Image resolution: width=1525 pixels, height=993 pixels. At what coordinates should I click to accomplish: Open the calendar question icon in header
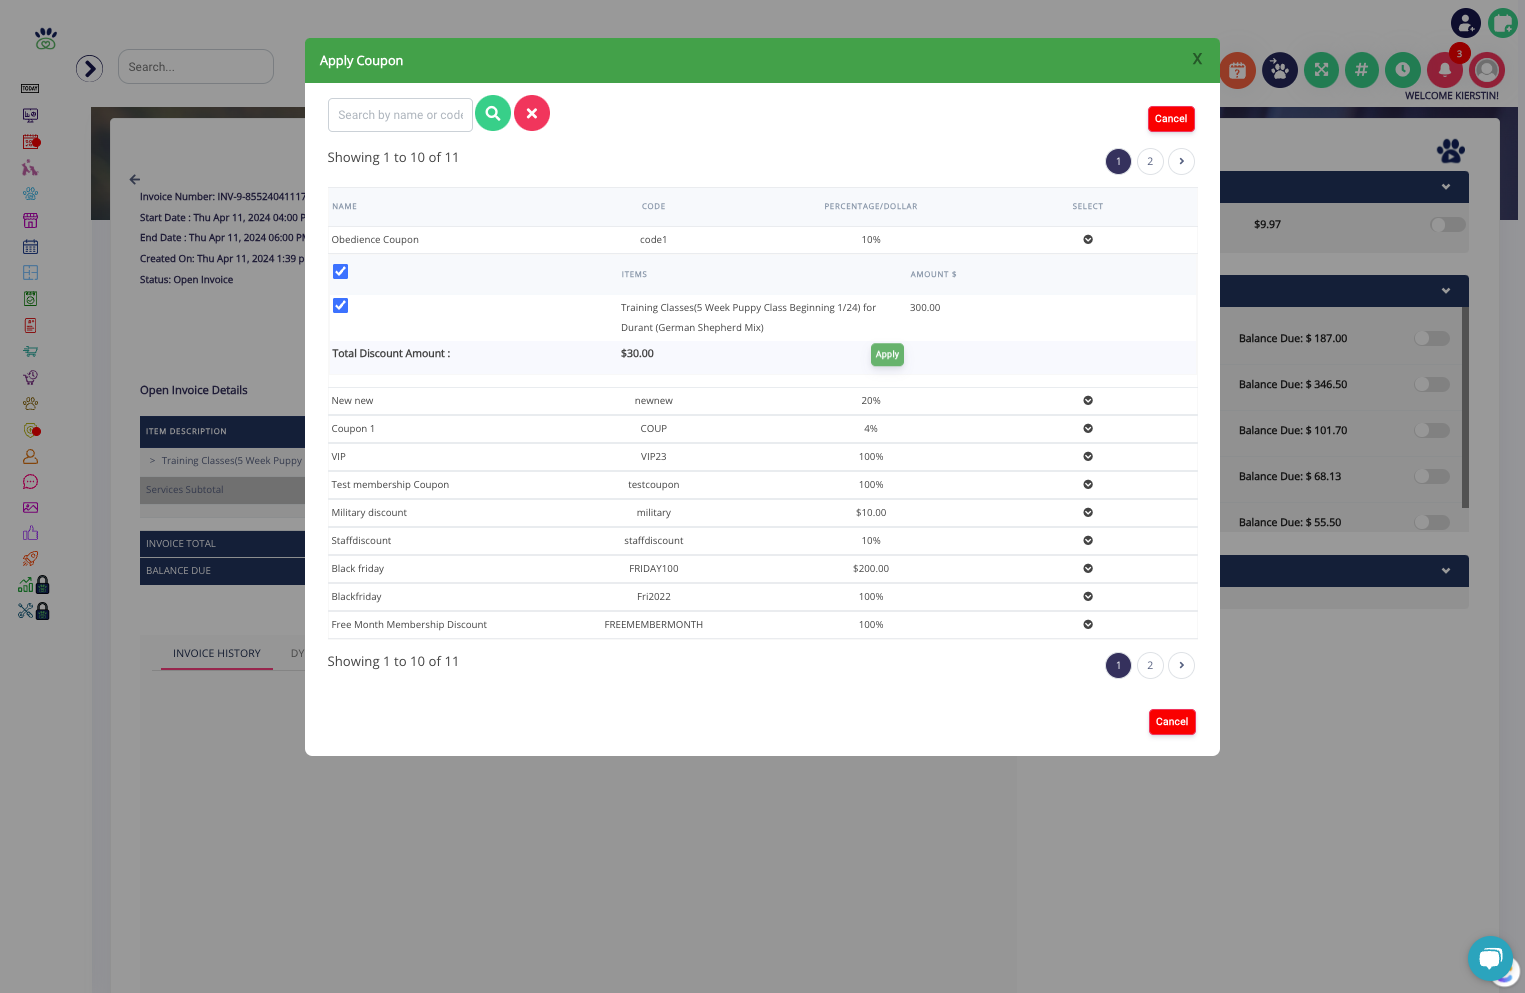(1237, 70)
